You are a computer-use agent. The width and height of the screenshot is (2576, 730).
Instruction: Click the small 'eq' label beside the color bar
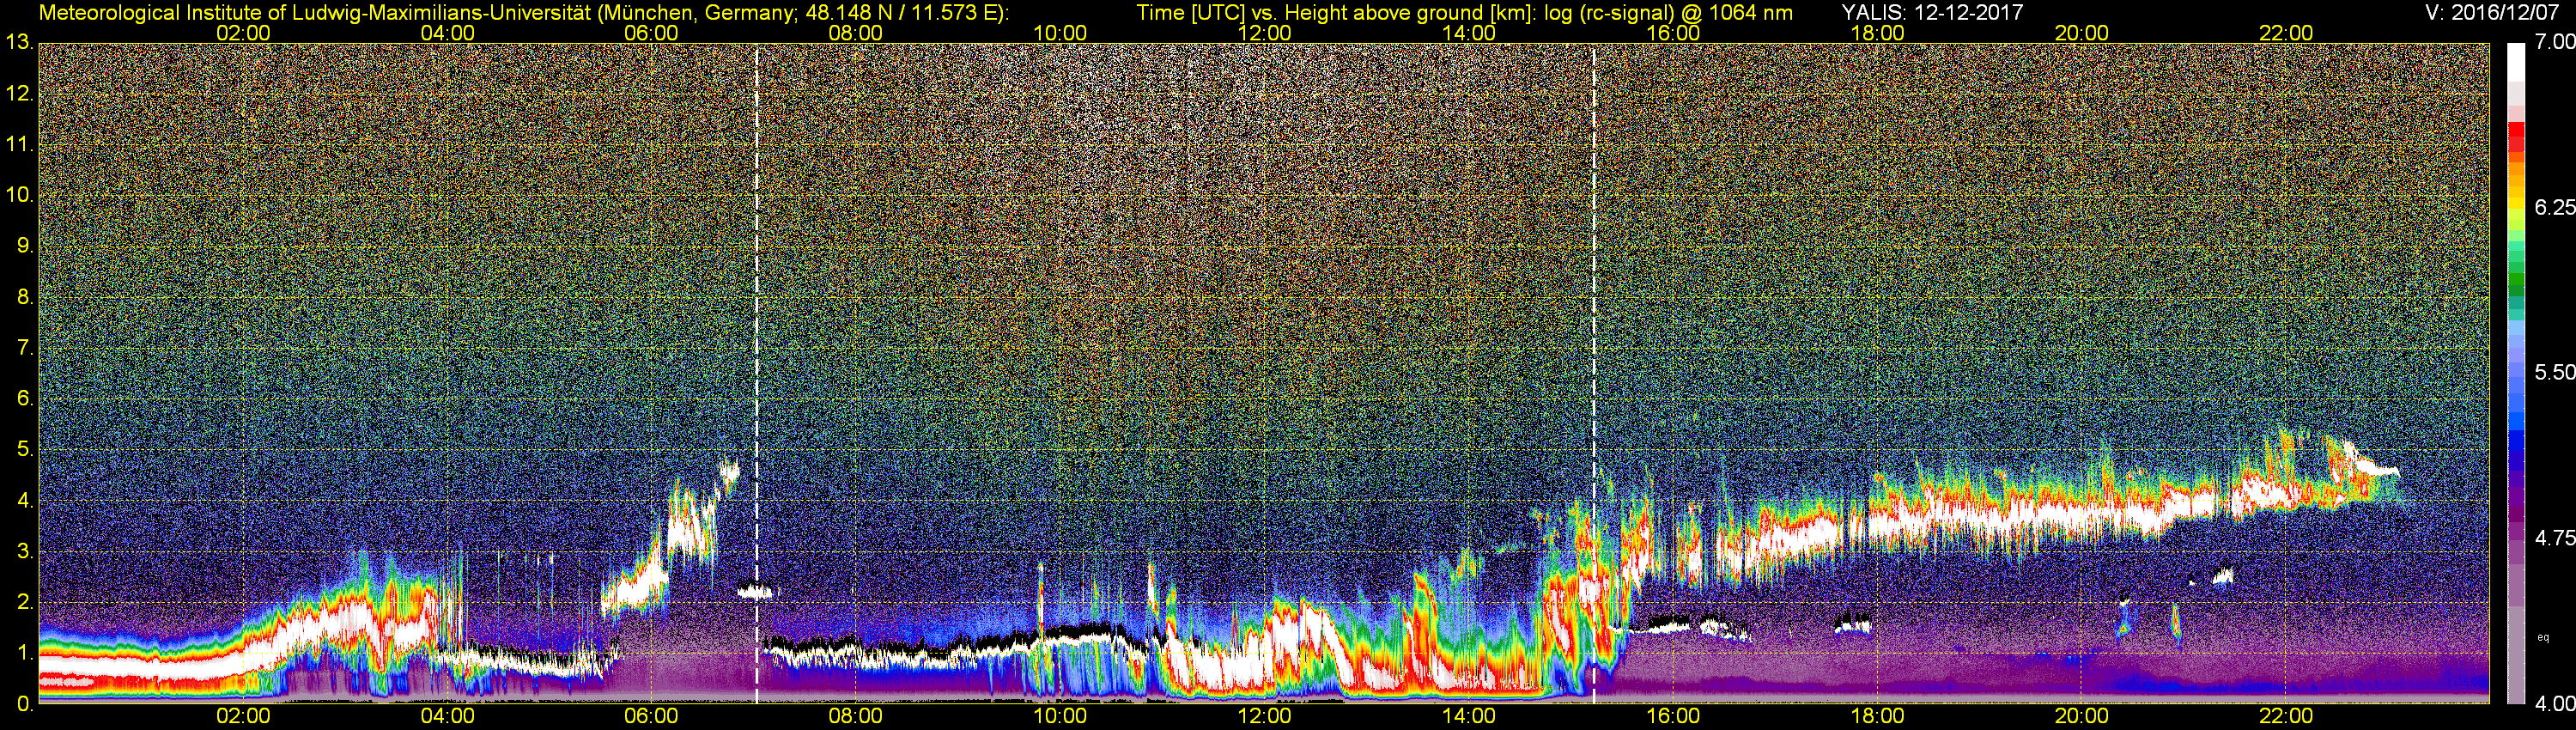pos(2542,637)
